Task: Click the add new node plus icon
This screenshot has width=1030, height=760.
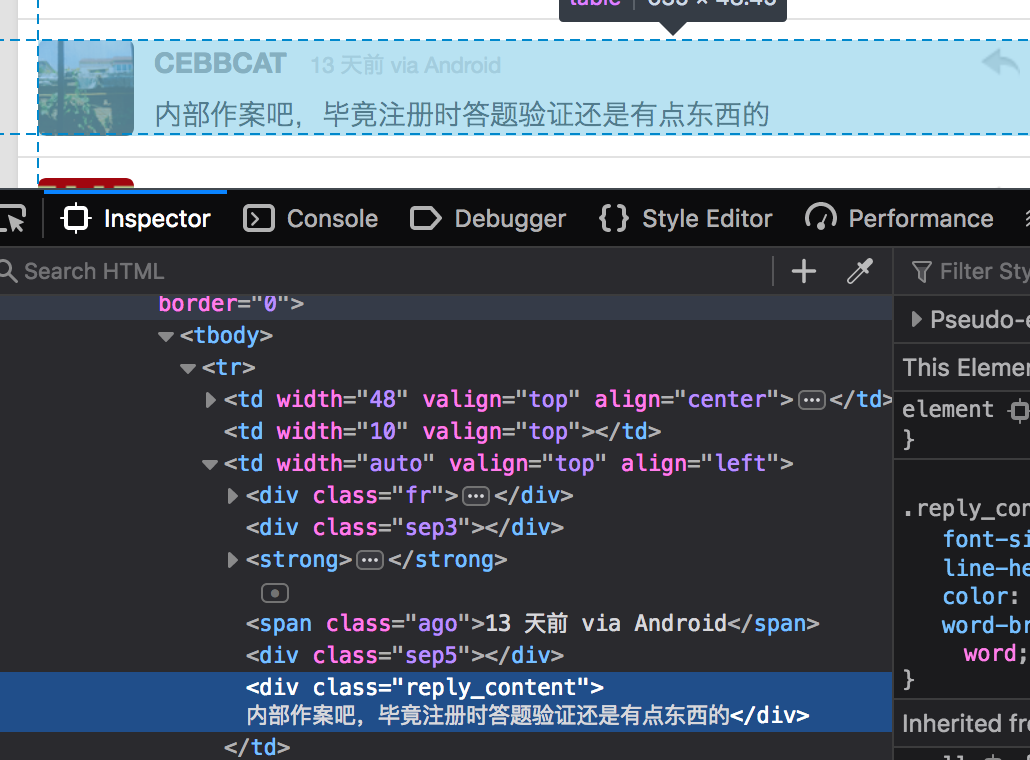Action: point(804,271)
